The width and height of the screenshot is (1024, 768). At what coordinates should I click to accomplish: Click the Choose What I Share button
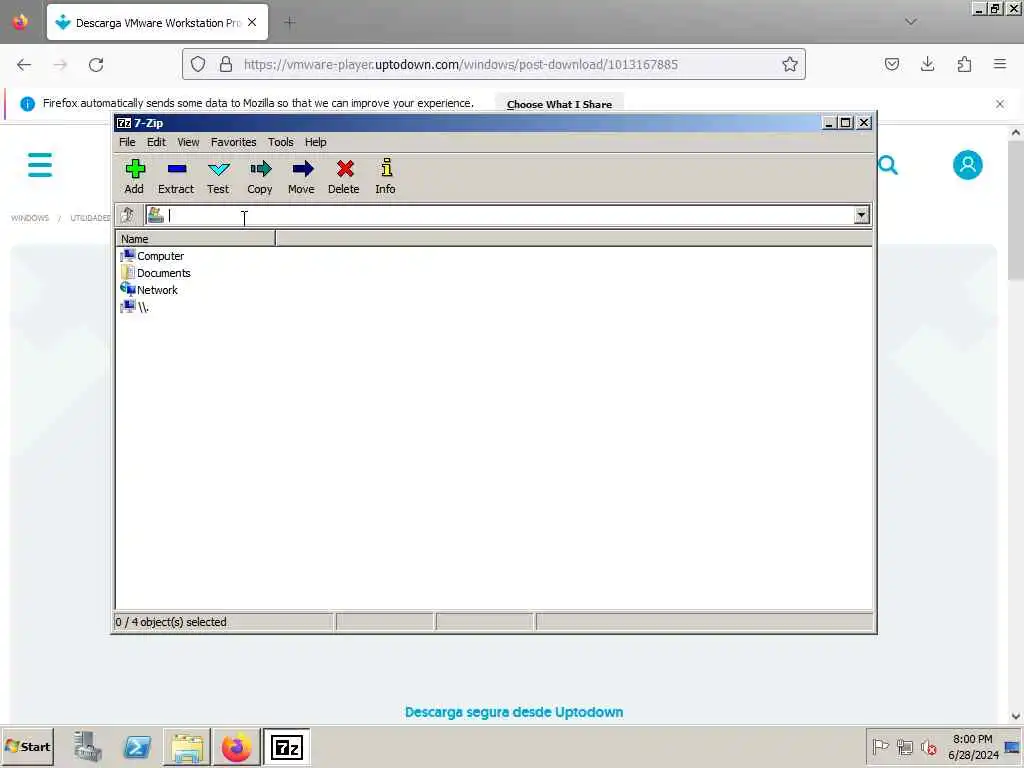(559, 104)
